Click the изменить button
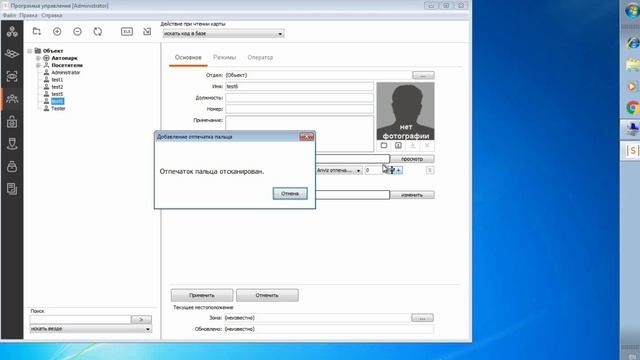640x360 pixels. tap(412, 195)
